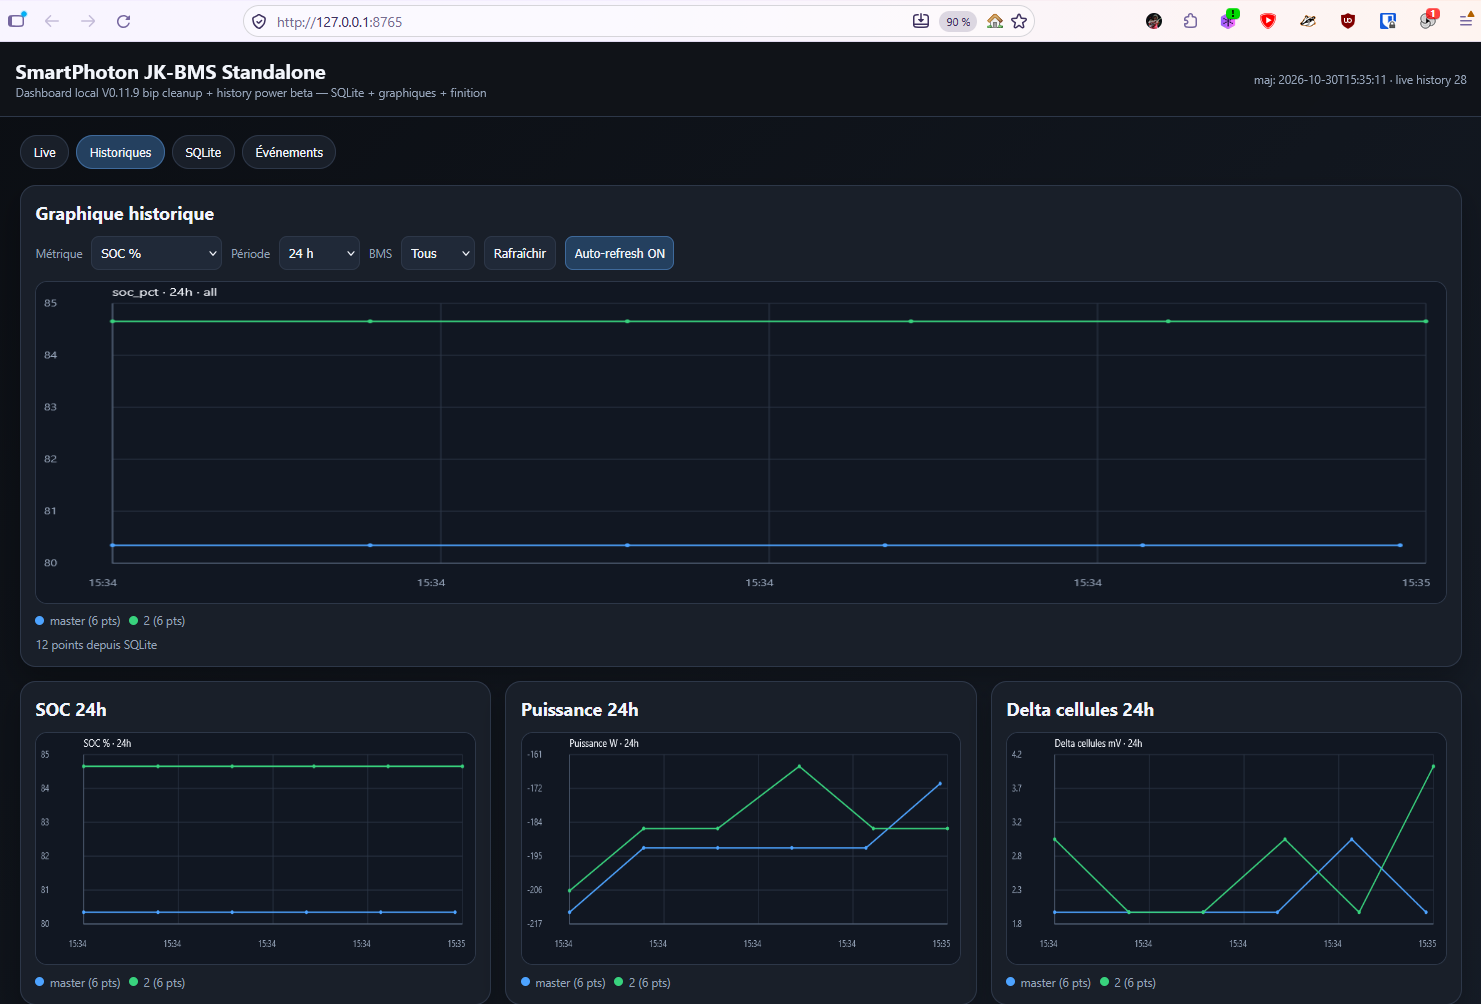Click the 90 % zoom indicator
Viewport: 1481px width, 1004px height.
coord(958,21)
